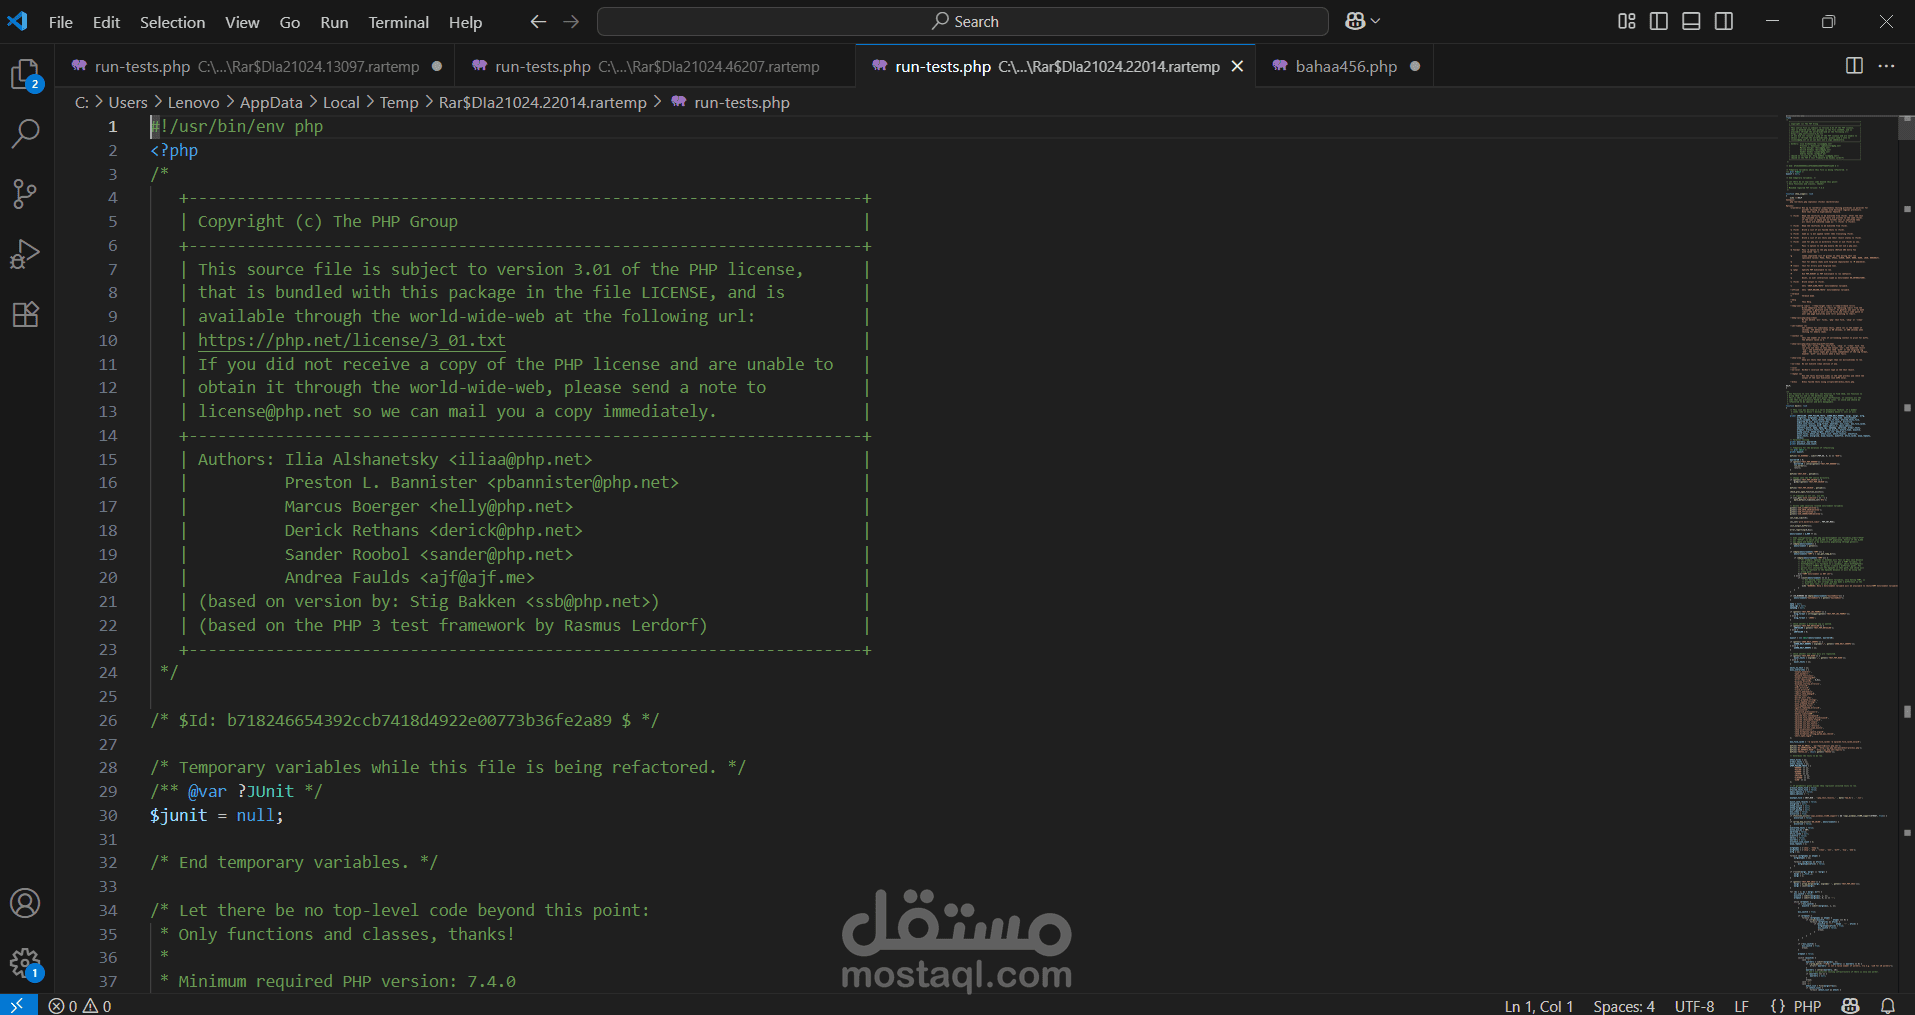This screenshot has height=1015, width=1915.
Task: Open the Manage settings gear
Action: pyautogui.click(x=25, y=963)
